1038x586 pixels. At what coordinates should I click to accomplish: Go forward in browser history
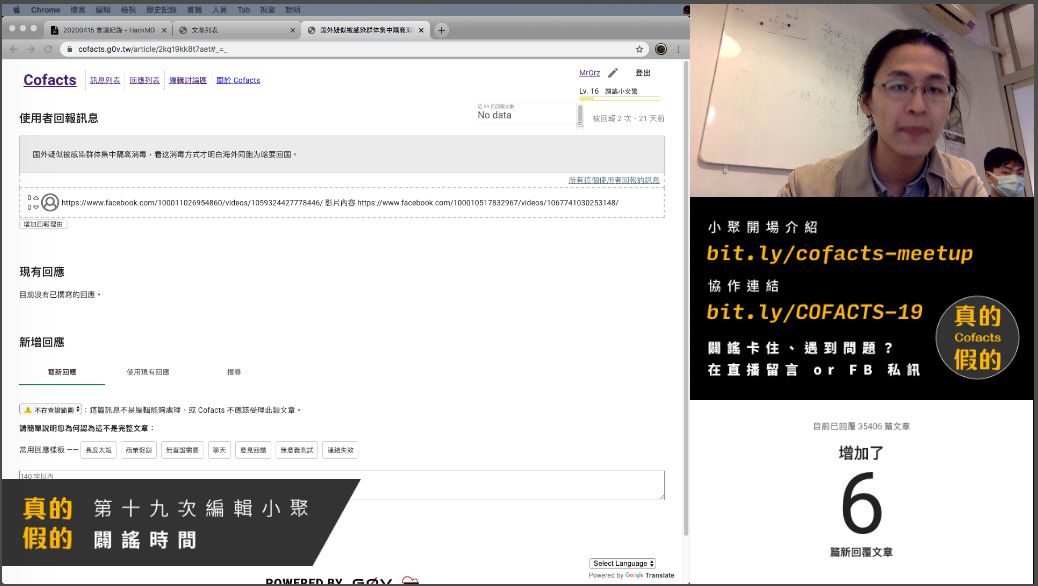pyautogui.click(x=30, y=49)
